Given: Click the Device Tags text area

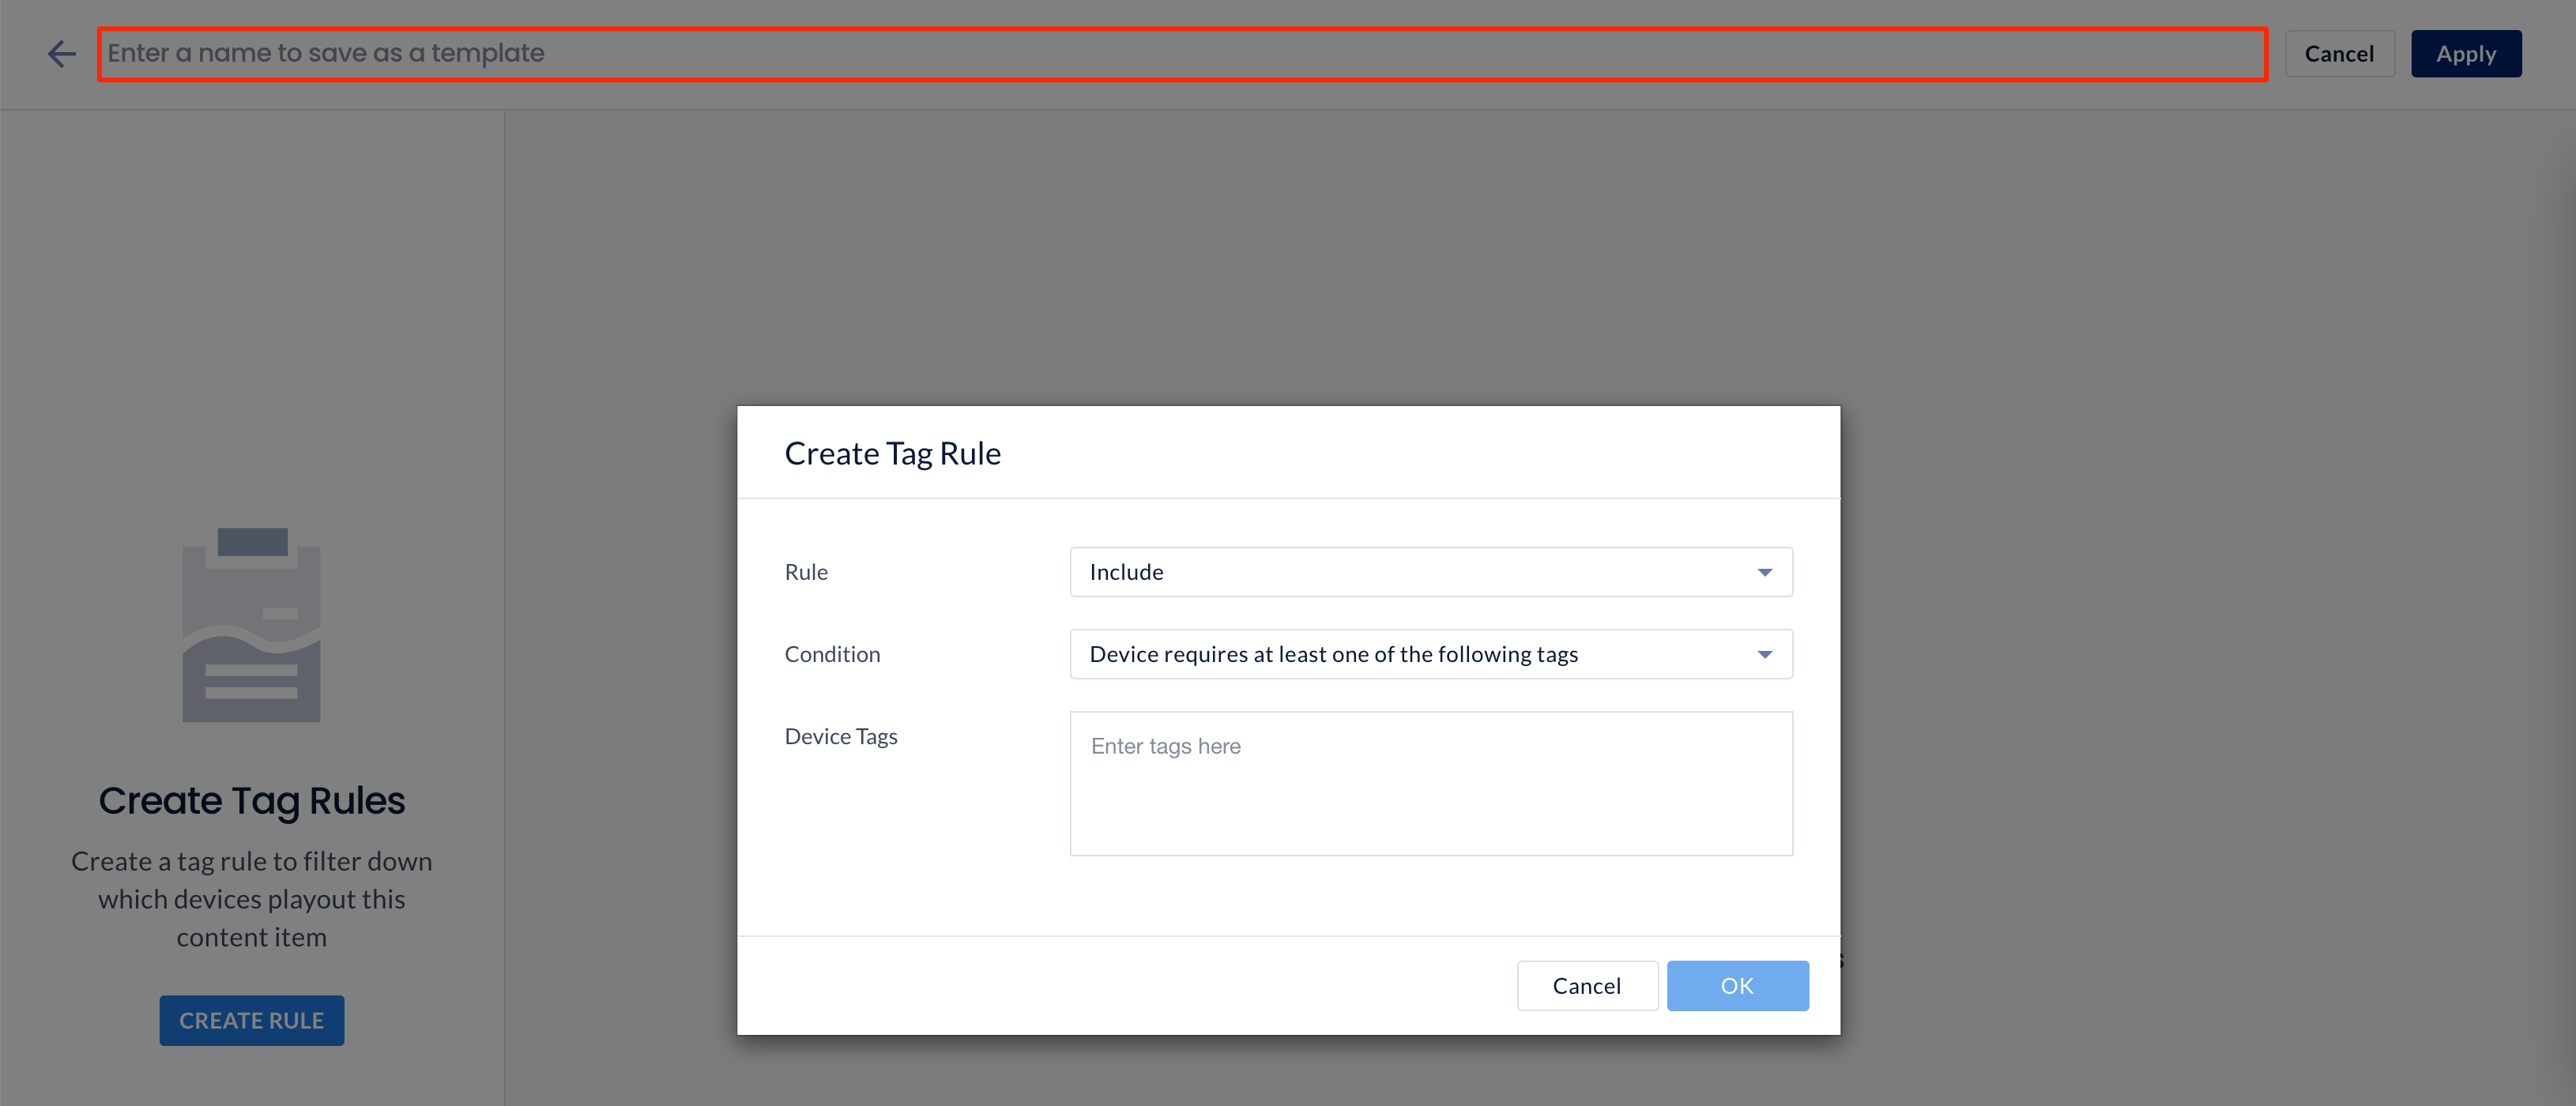Looking at the screenshot, I should coord(1431,784).
